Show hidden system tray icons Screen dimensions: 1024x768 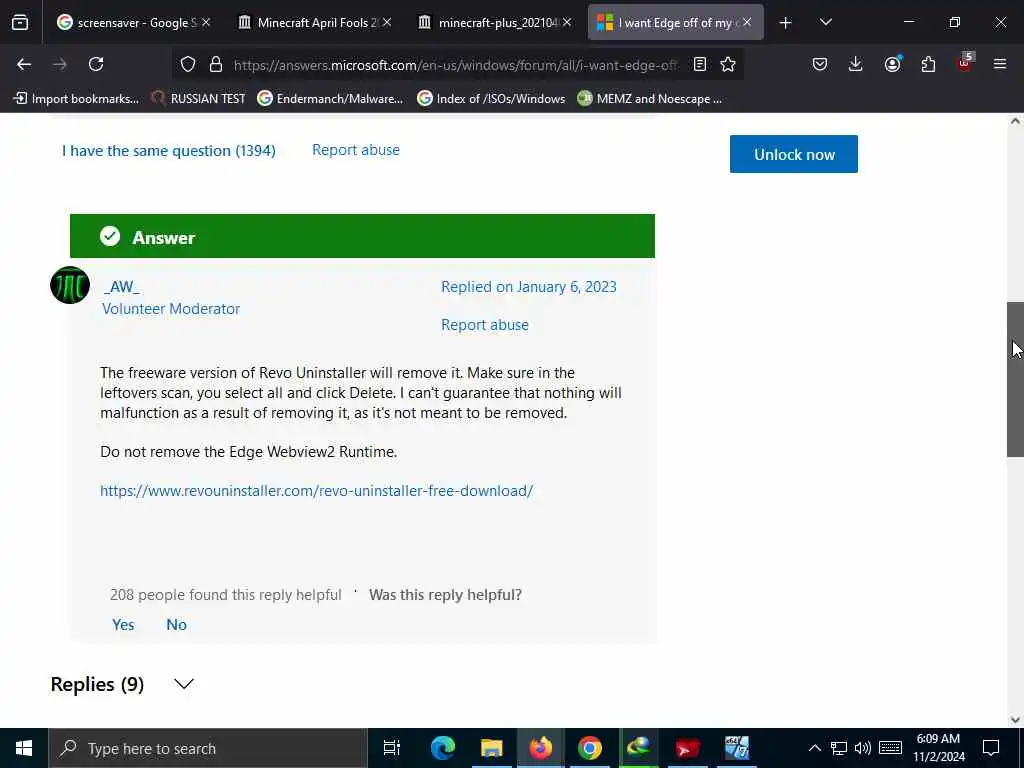pyautogui.click(x=814, y=748)
